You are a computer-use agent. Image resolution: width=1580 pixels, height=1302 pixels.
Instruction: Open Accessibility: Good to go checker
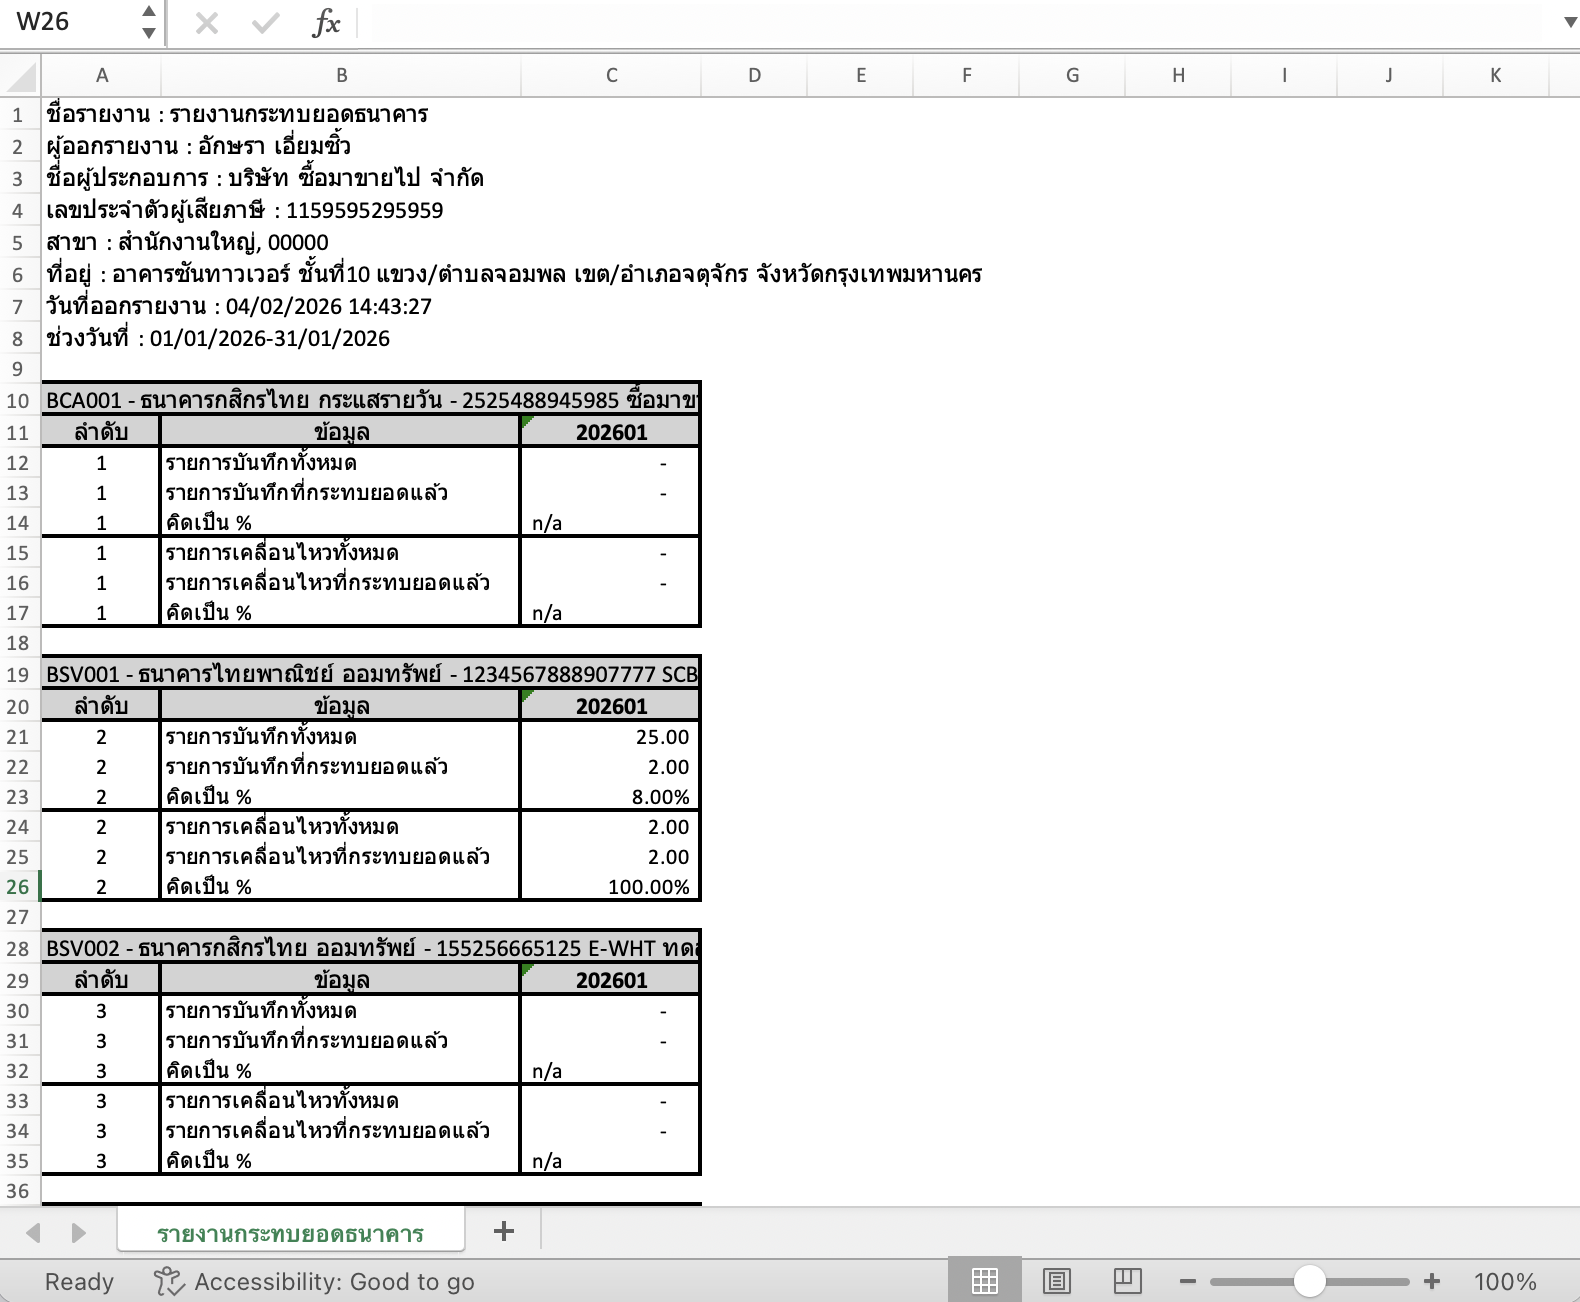click(x=315, y=1281)
